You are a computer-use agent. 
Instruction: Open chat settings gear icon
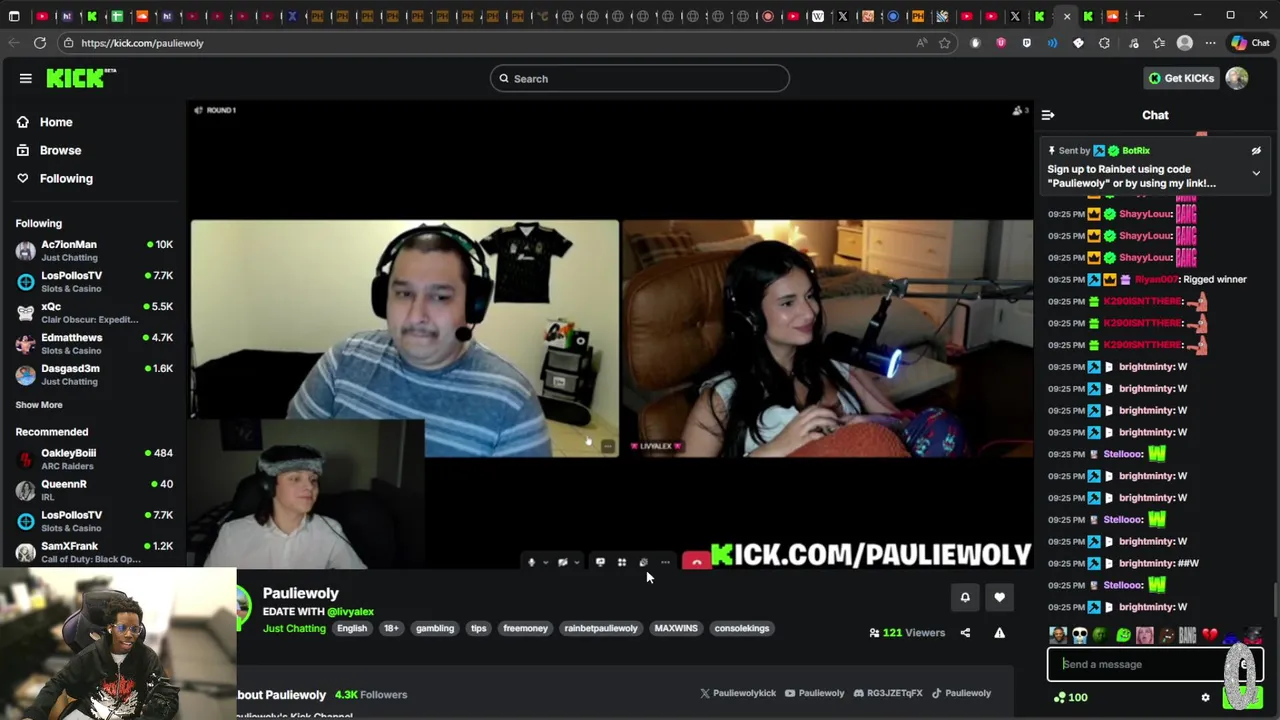click(x=1205, y=697)
